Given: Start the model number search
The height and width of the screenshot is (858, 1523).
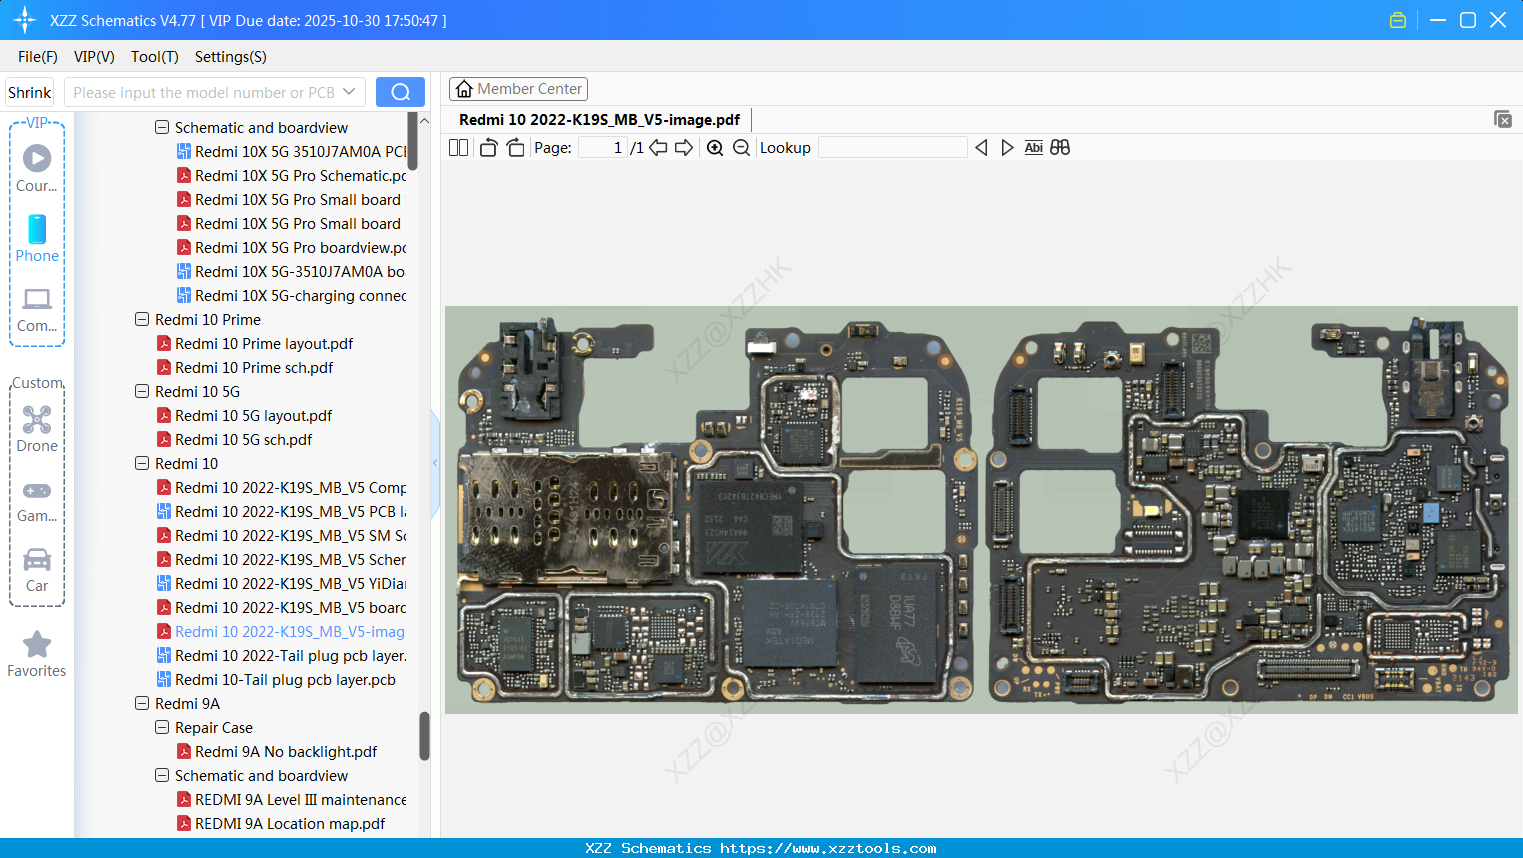Looking at the screenshot, I should [x=400, y=91].
